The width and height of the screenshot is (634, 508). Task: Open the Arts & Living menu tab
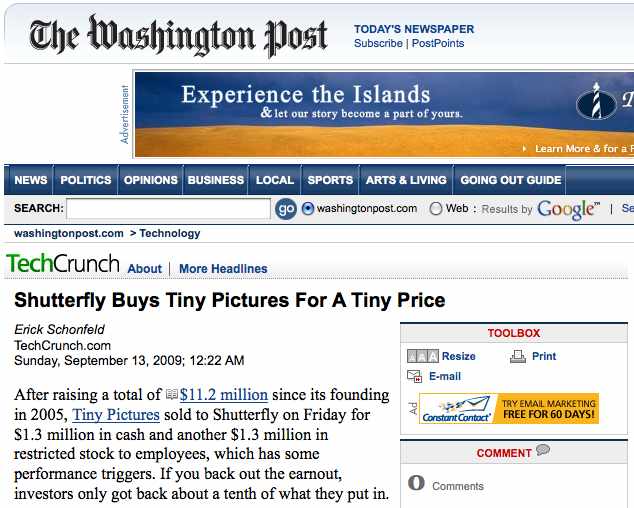(406, 180)
